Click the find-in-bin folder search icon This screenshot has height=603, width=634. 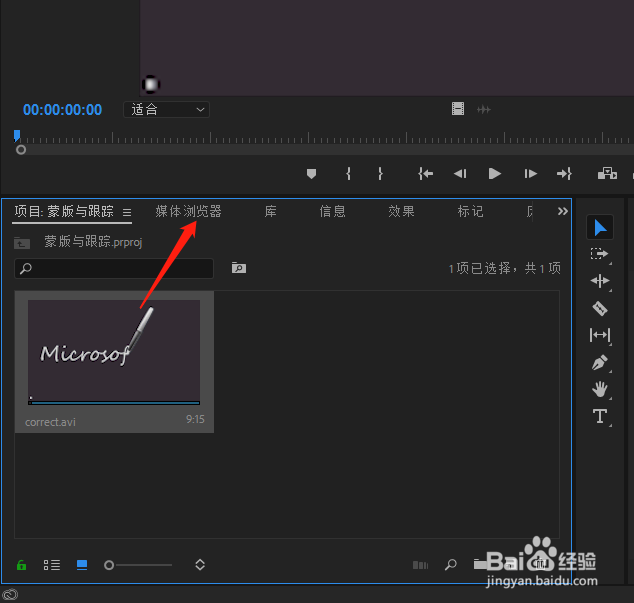coord(239,268)
